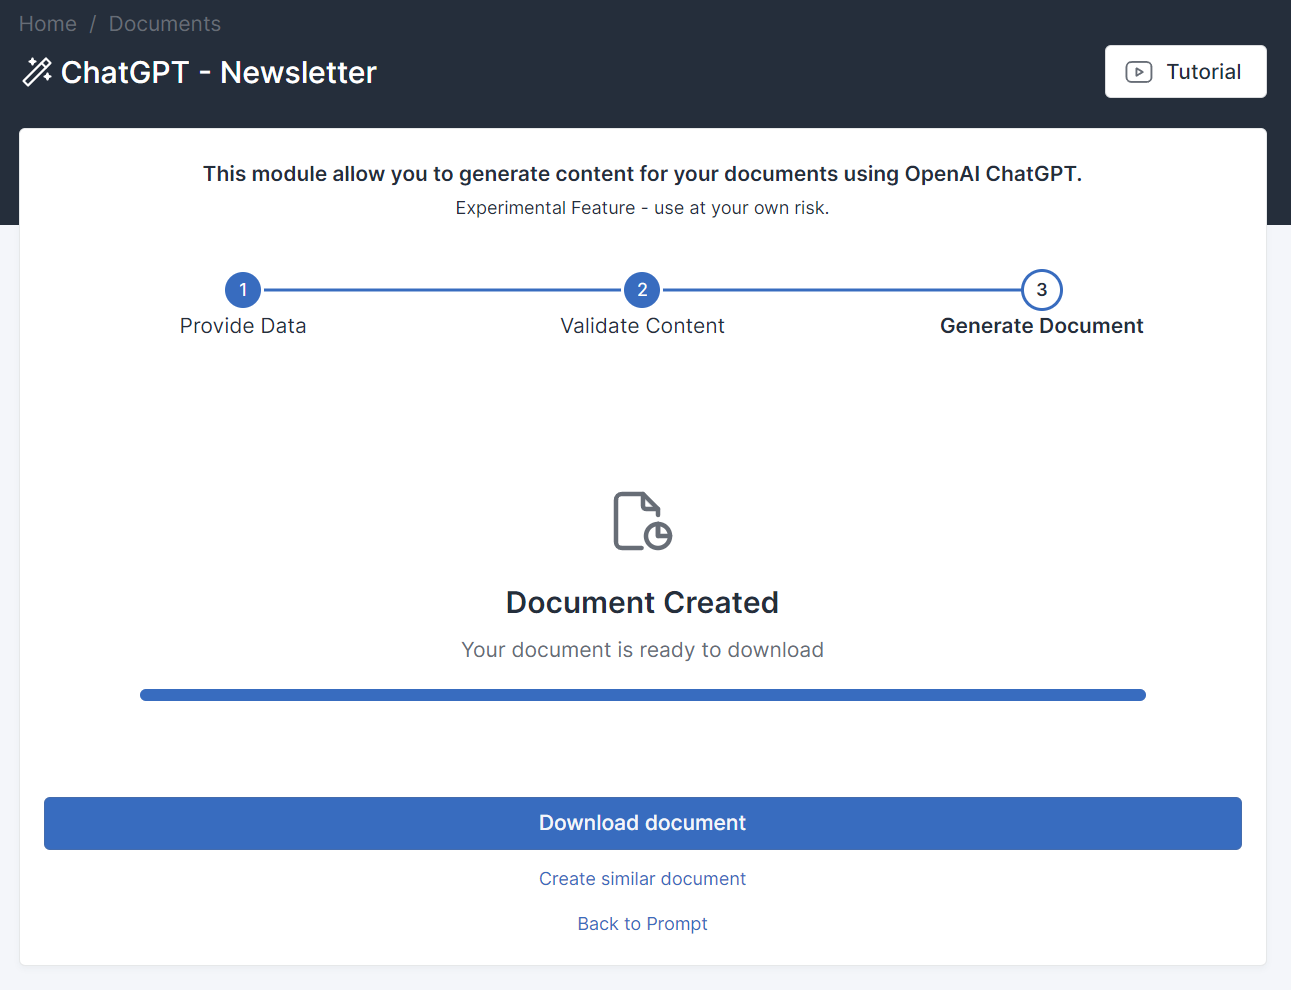
Task: Click the Validate Content step label
Action: [x=642, y=326]
